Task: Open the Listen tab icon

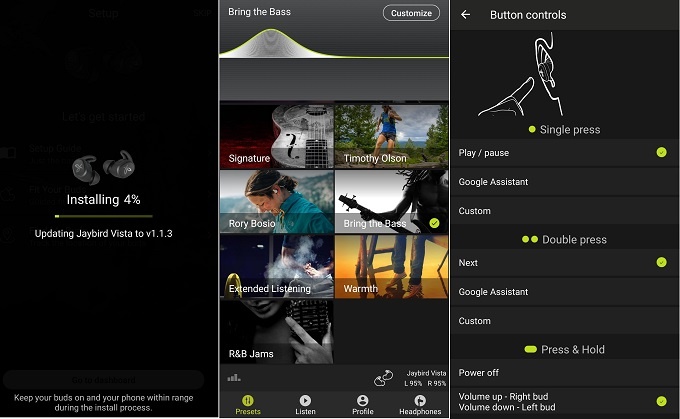Action: coord(305,400)
